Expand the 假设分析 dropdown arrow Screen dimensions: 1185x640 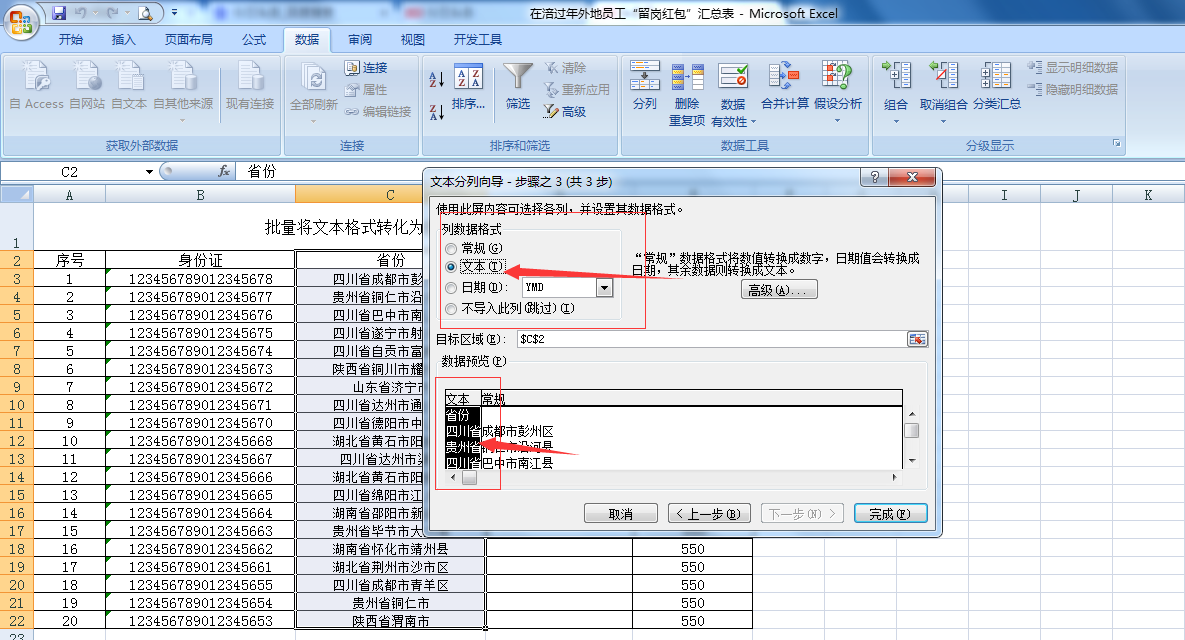click(837, 121)
